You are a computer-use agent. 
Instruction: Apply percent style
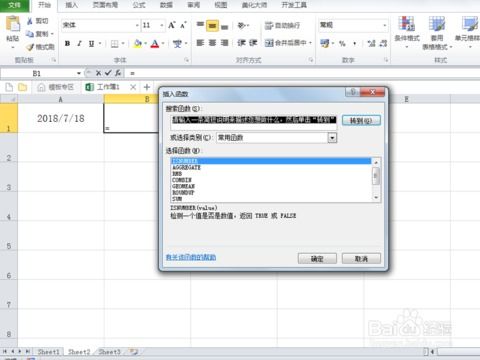click(x=342, y=43)
